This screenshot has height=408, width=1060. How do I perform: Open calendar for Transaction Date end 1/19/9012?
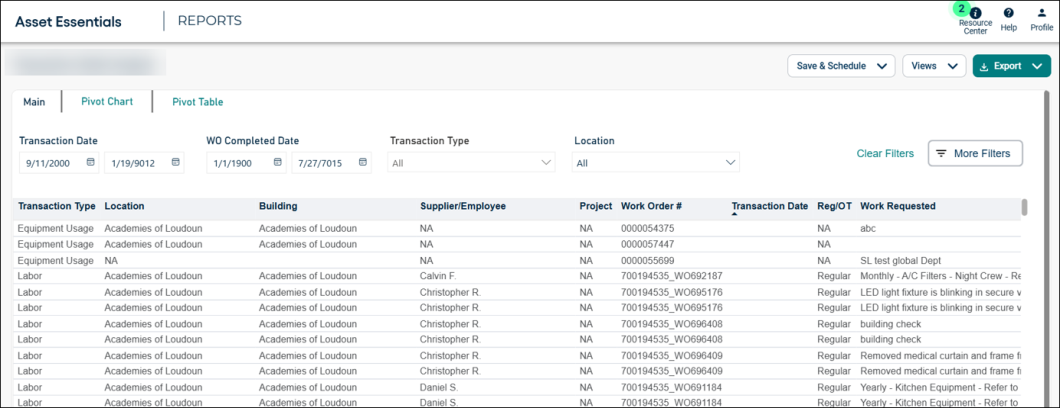(x=175, y=162)
